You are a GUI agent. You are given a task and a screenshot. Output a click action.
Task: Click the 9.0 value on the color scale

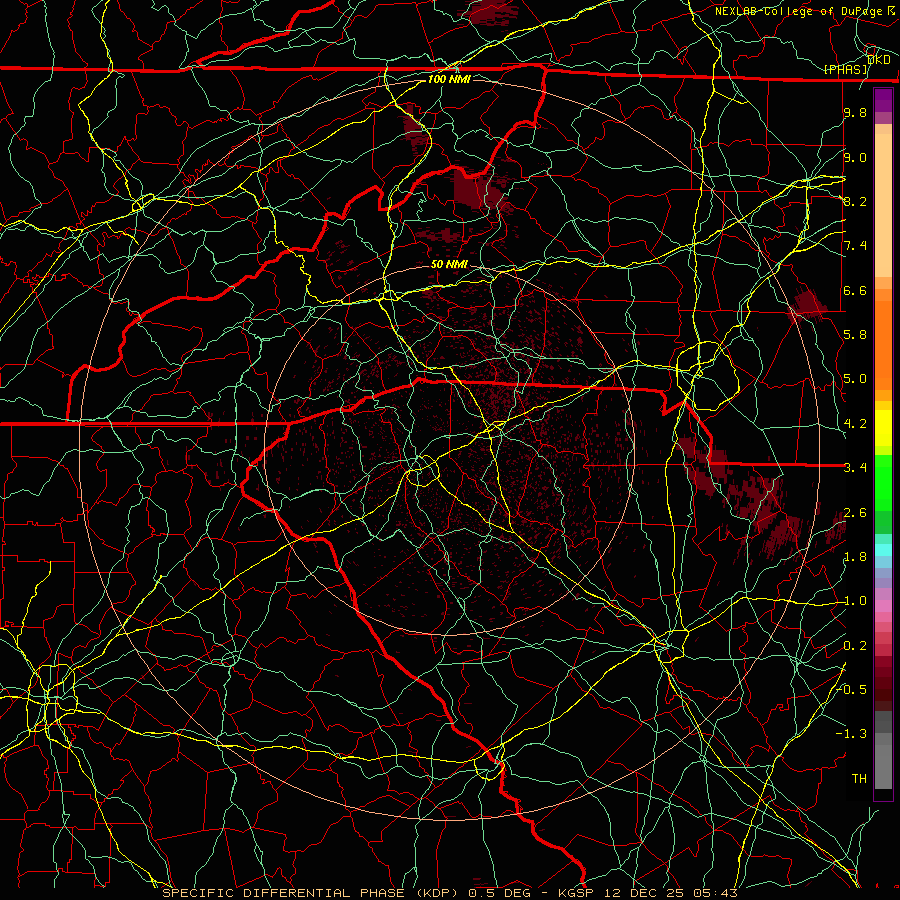click(x=855, y=157)
